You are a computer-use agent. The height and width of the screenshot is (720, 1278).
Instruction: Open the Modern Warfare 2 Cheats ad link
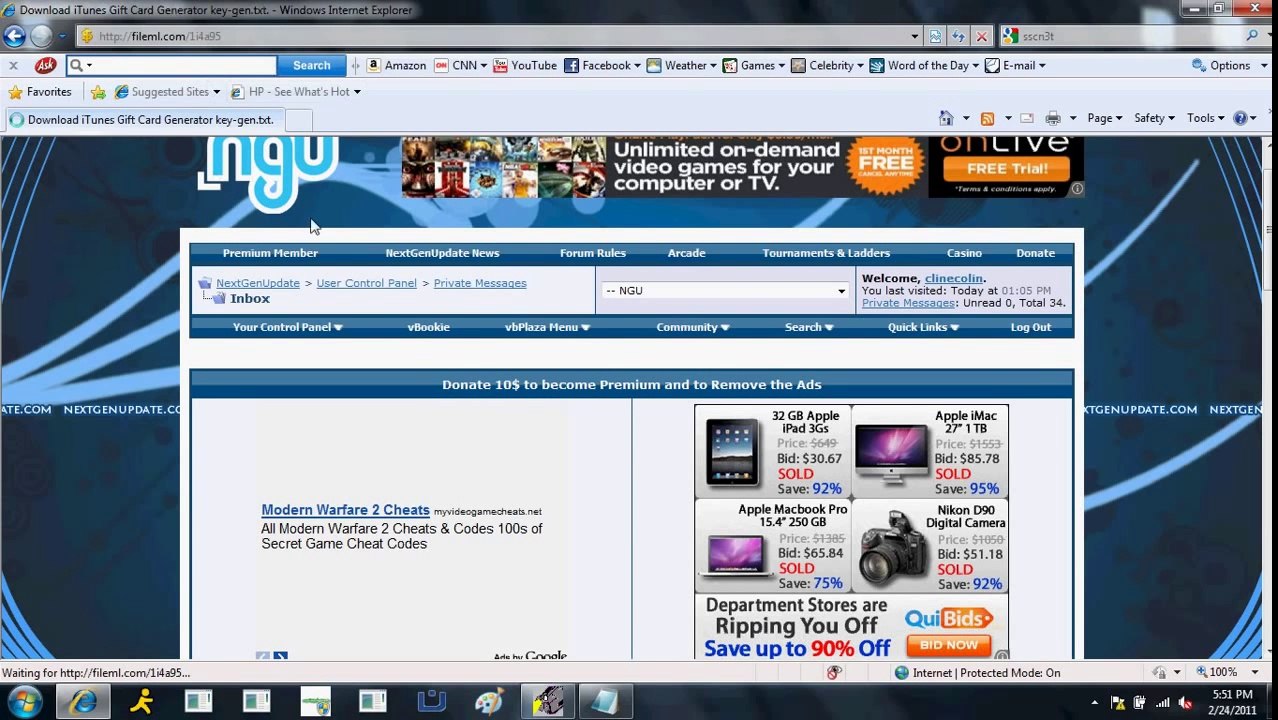pos(345,510)
